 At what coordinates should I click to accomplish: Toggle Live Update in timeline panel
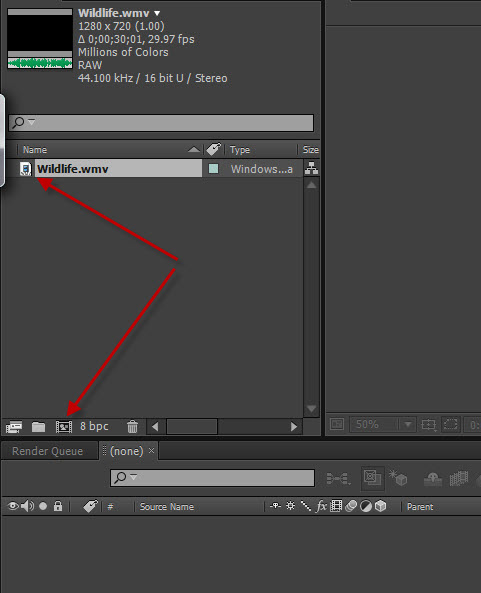(372, 478)
